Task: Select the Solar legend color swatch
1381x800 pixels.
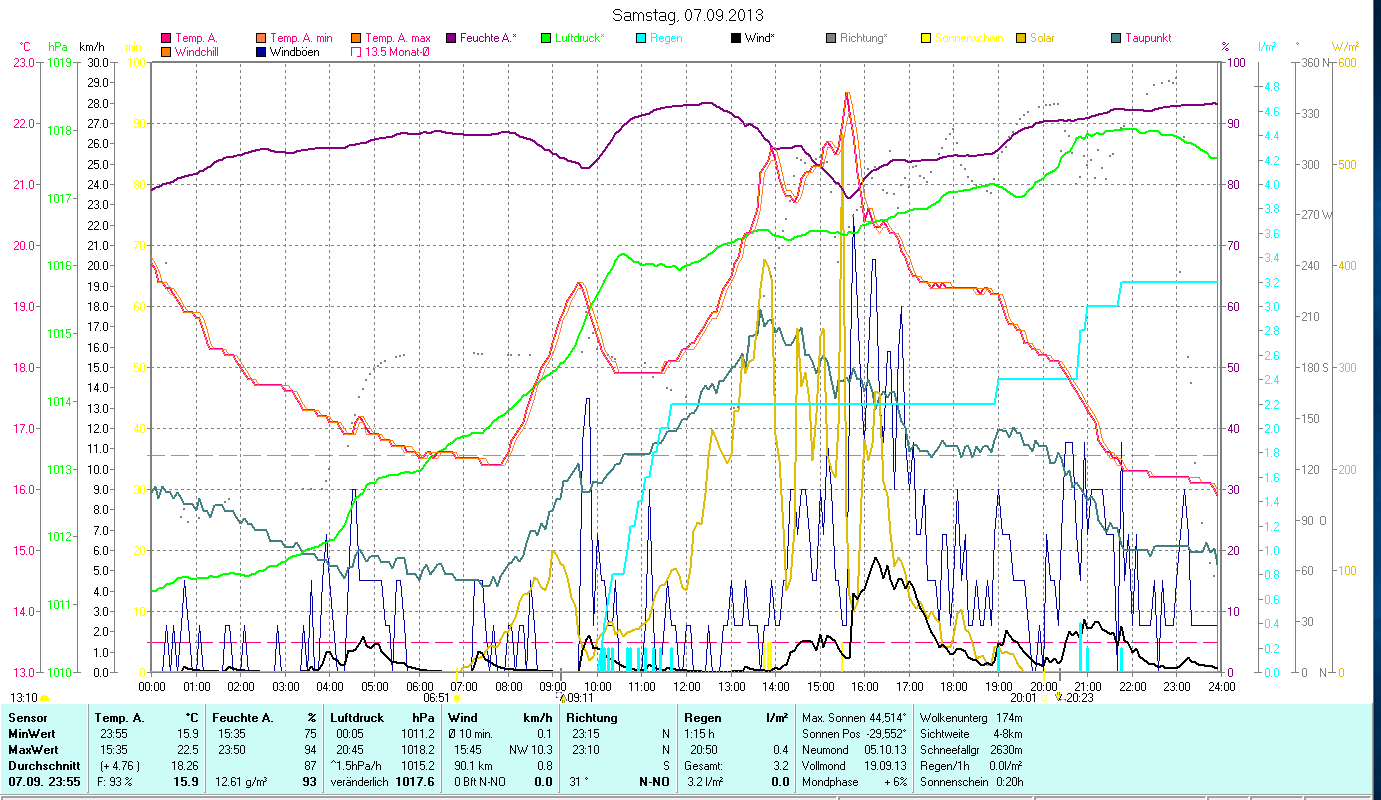Action: coord(1020,38)
